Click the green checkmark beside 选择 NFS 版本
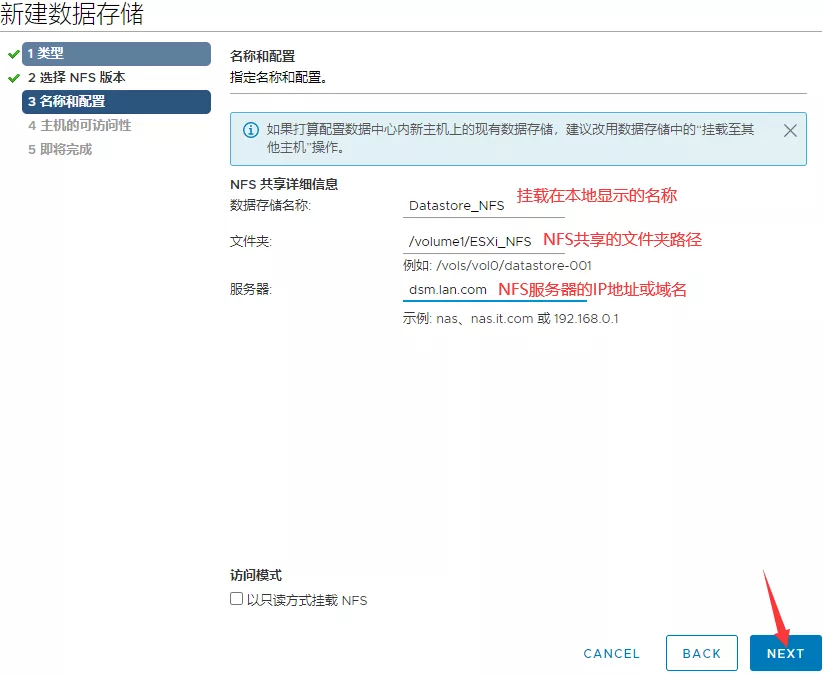Screen dimensions: 823x674 point(13,77)
